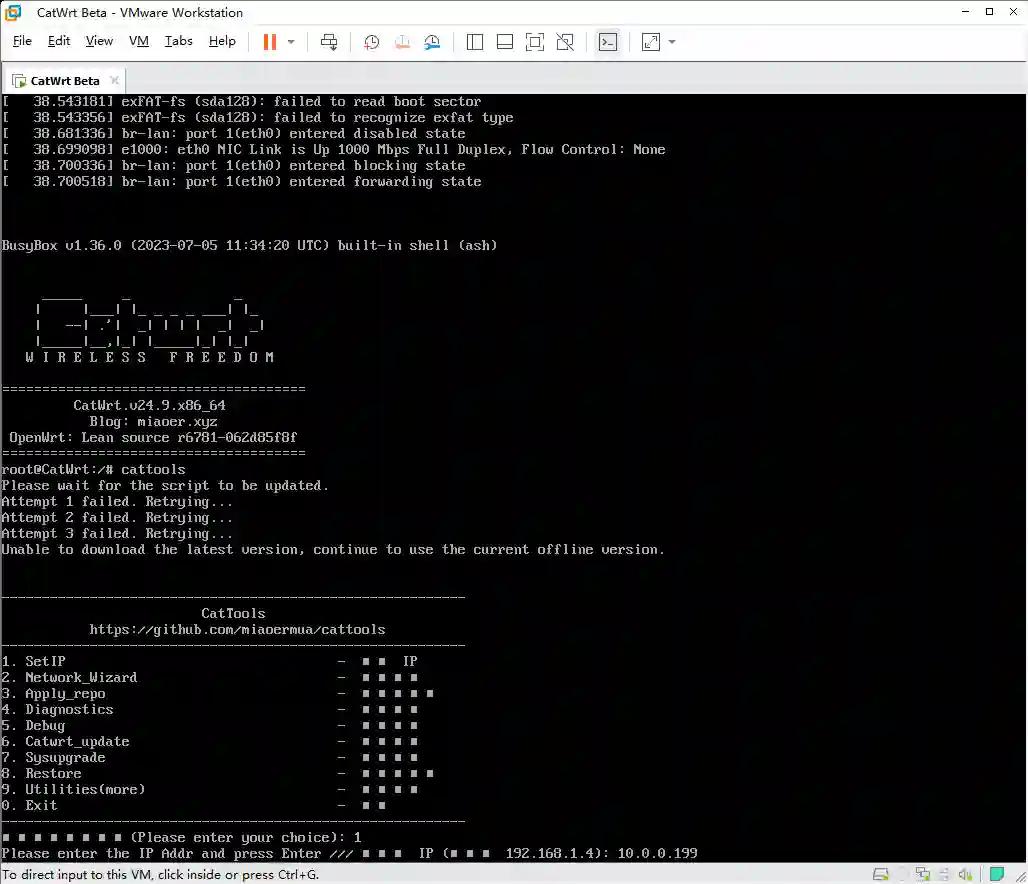
Task: Click the '2. Network_Wizard' menu line
Action: point(210,677)
